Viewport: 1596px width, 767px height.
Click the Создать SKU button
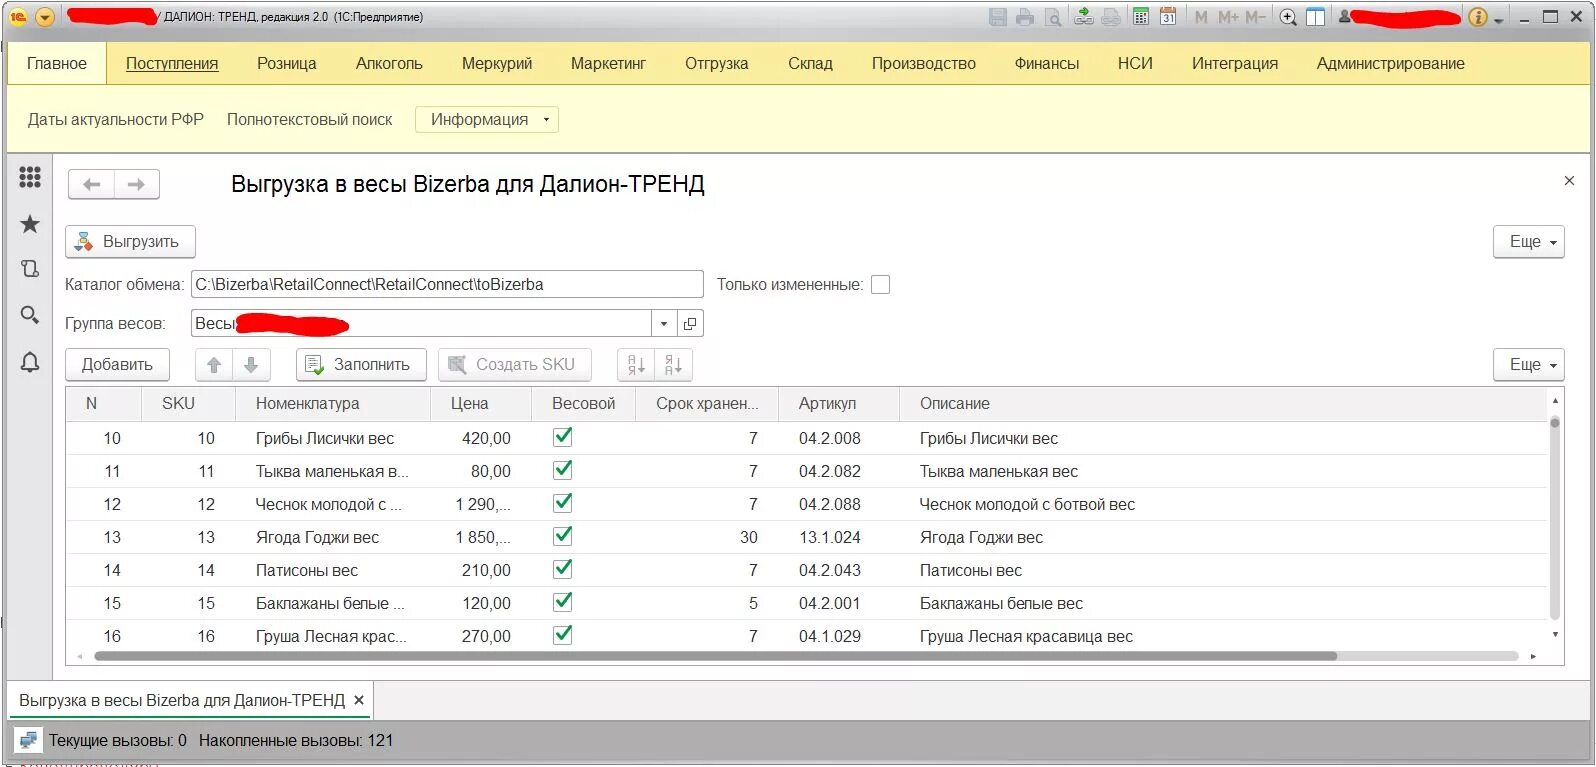[514, 364]
